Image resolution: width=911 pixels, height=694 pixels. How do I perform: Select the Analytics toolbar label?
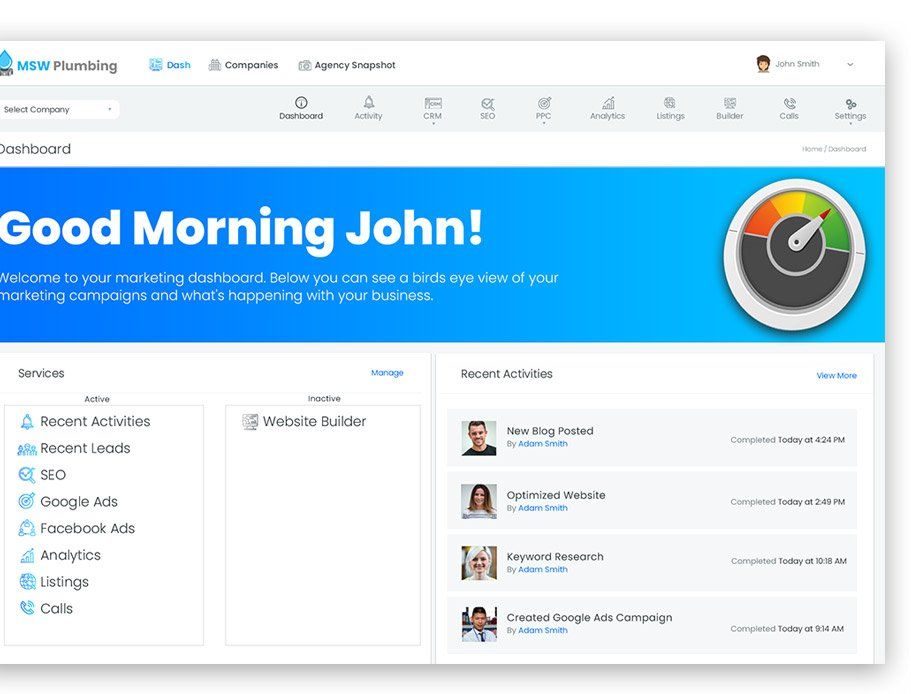point(608,116)
